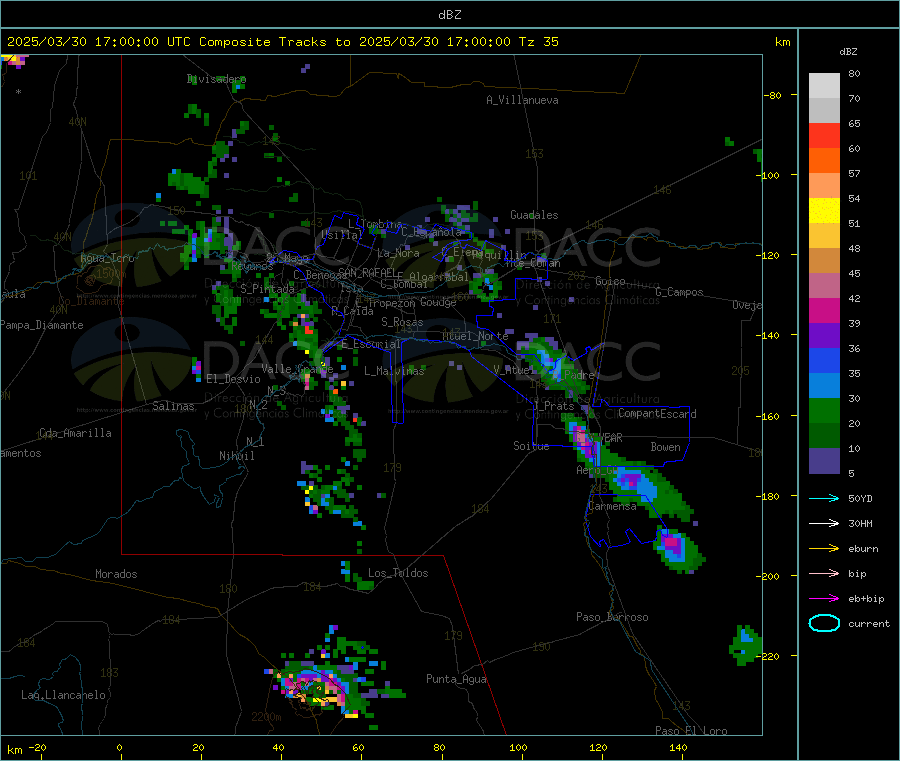Click the -80 km vertical axis tick

773,95
